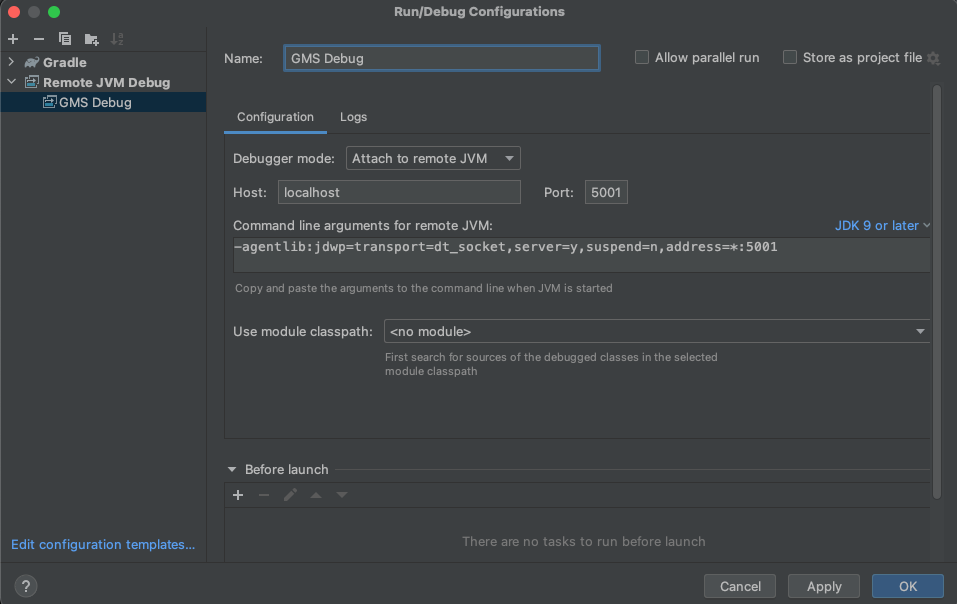Open Edit configuration templates link
957x604 pixels.
tap(103, 545)
